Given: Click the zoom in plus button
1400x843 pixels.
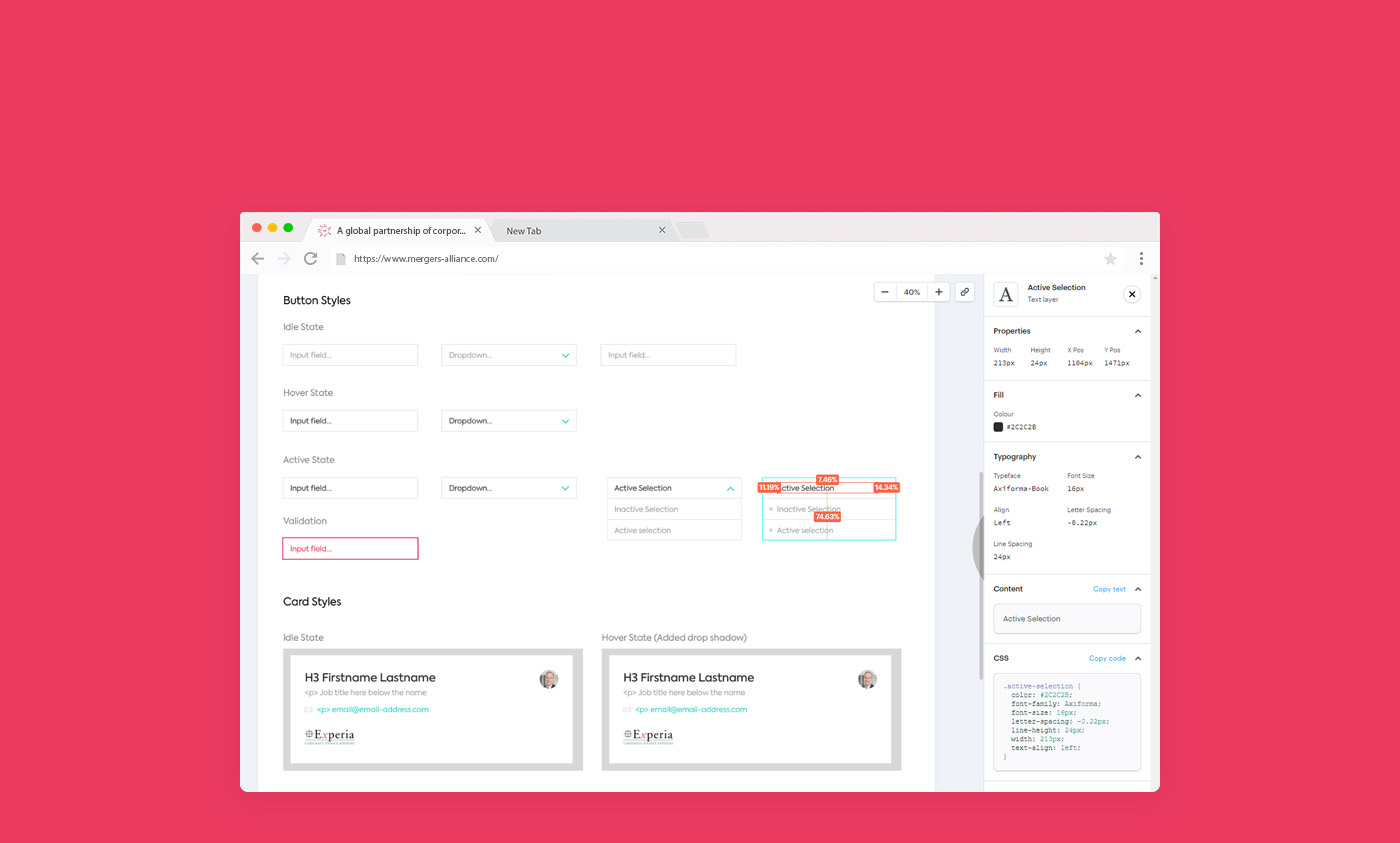Looking at the screenshot, I should [x=938, y=292].
